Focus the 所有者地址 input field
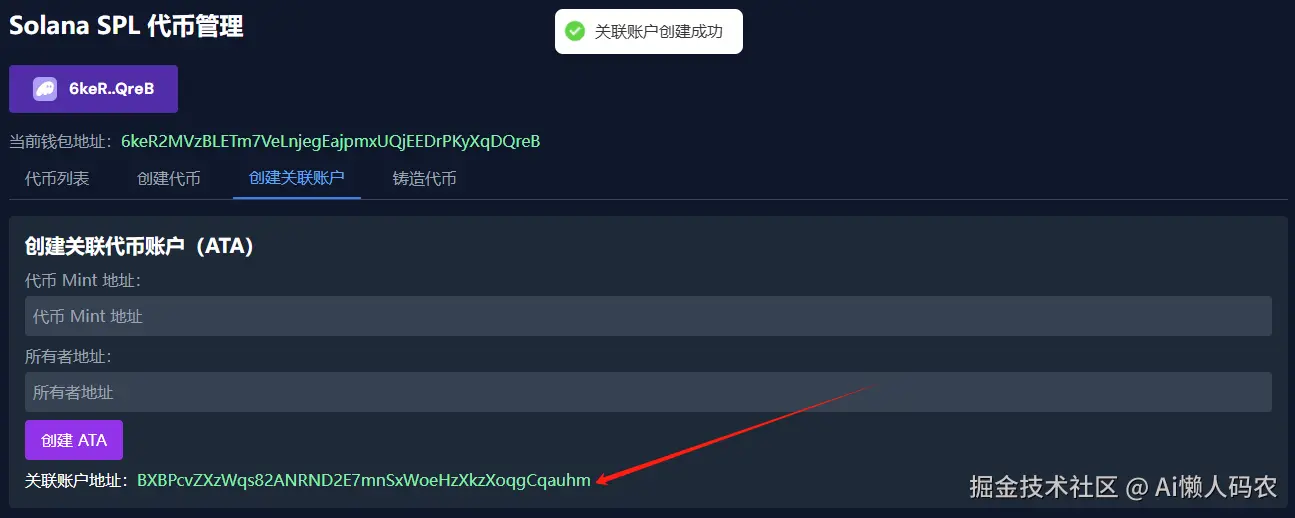The image size is (1295, 518). click(x=648, y=392)
